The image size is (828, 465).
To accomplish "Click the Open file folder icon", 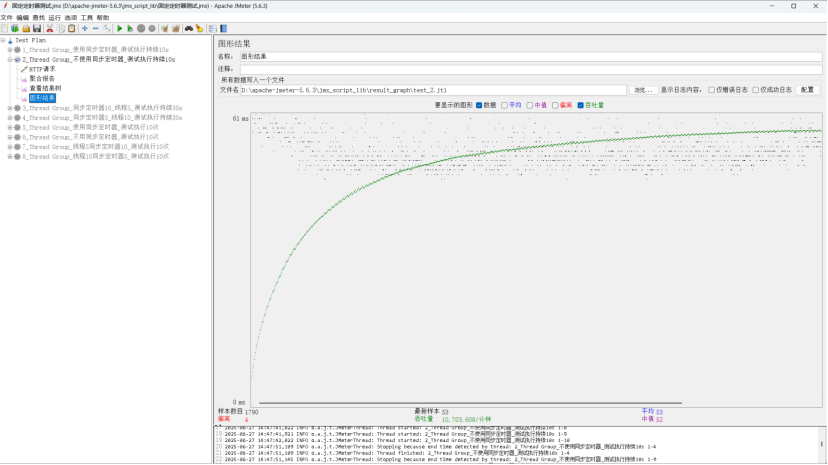I will [x=26, y=28].
